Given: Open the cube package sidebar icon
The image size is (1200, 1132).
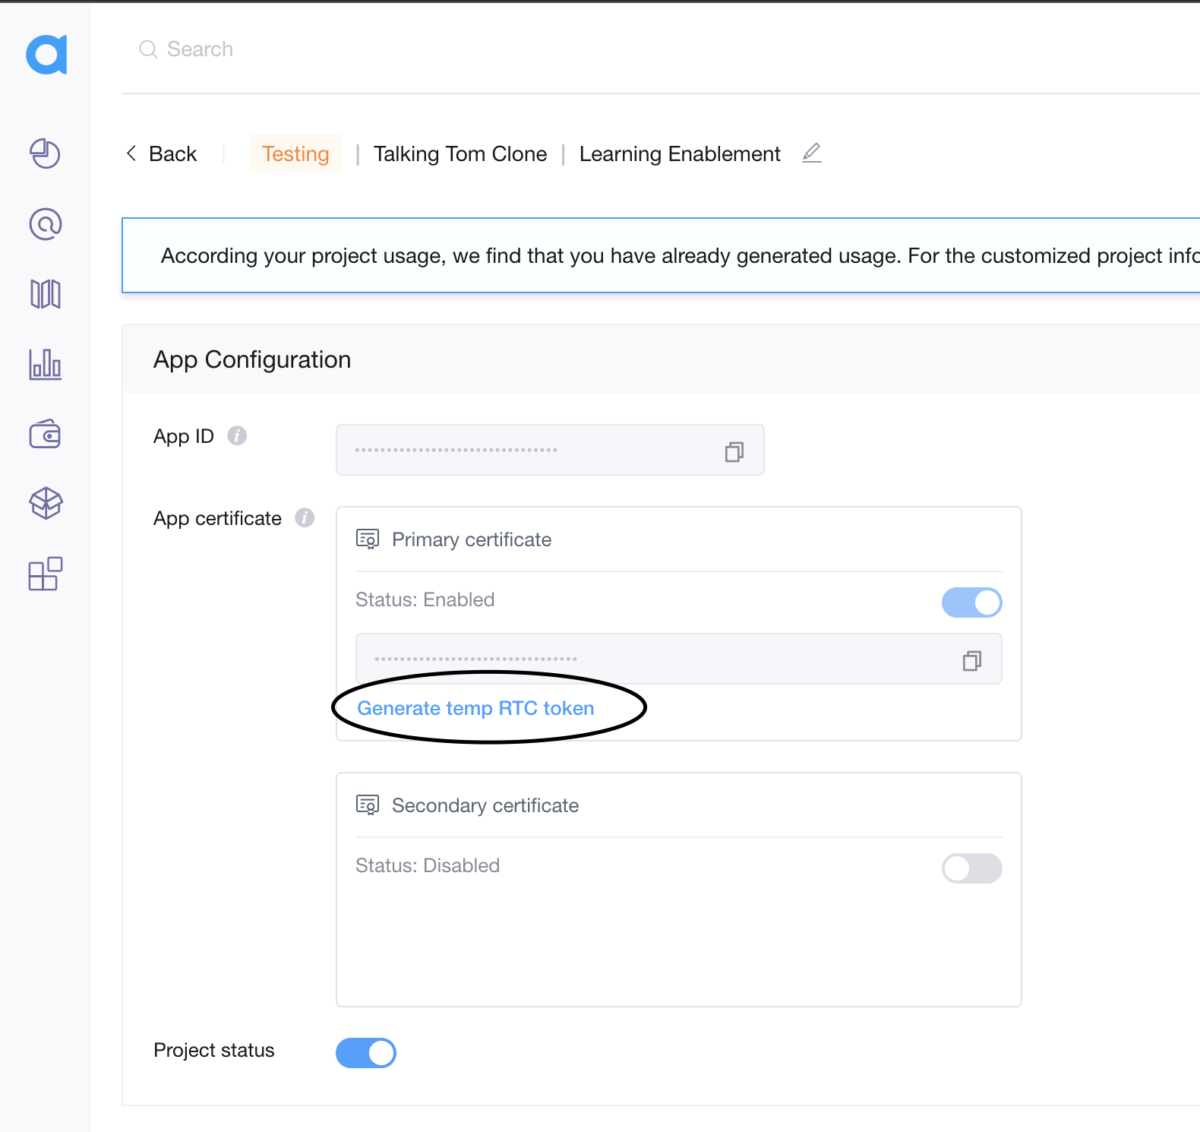Looking at the screenshot, I should [x=45, y=503].
